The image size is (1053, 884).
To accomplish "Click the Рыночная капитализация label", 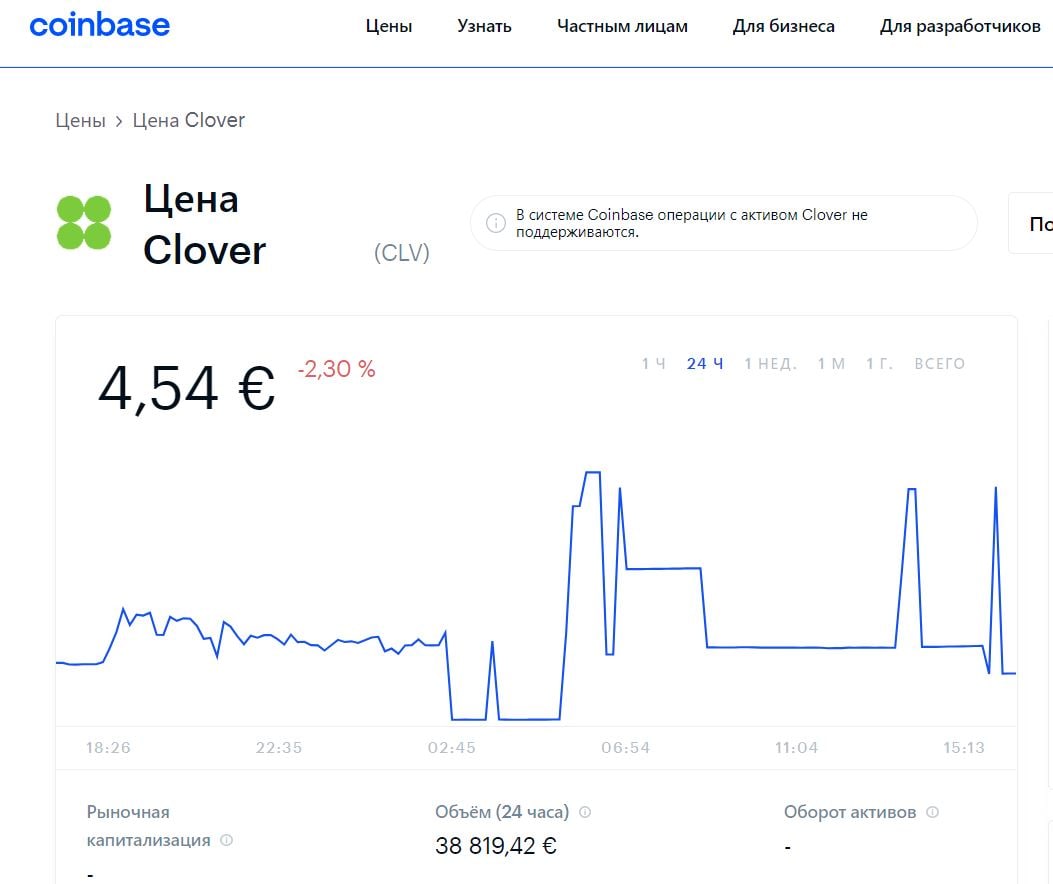I will click(148, 826).
